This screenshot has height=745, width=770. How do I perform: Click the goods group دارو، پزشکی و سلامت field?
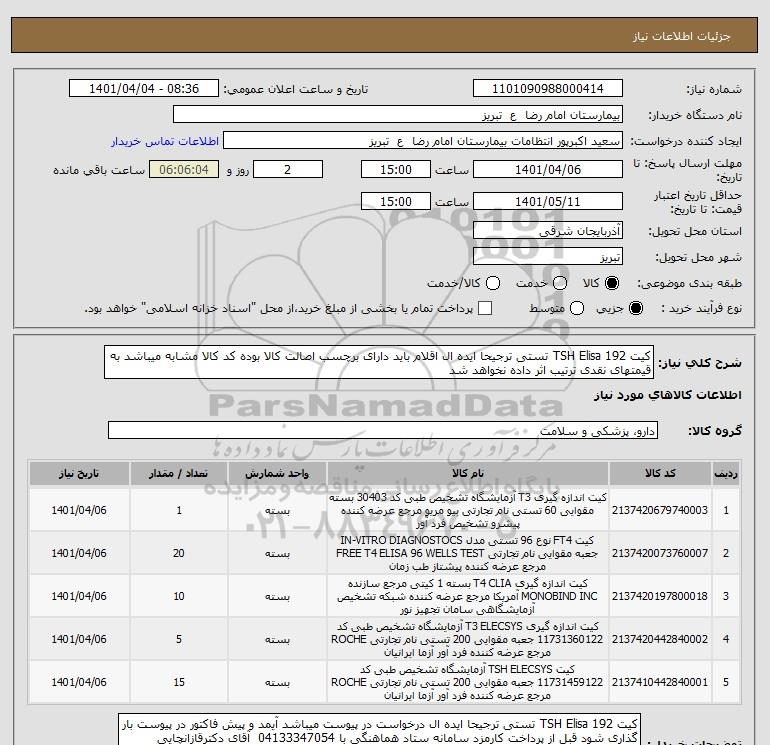point(383,430)
